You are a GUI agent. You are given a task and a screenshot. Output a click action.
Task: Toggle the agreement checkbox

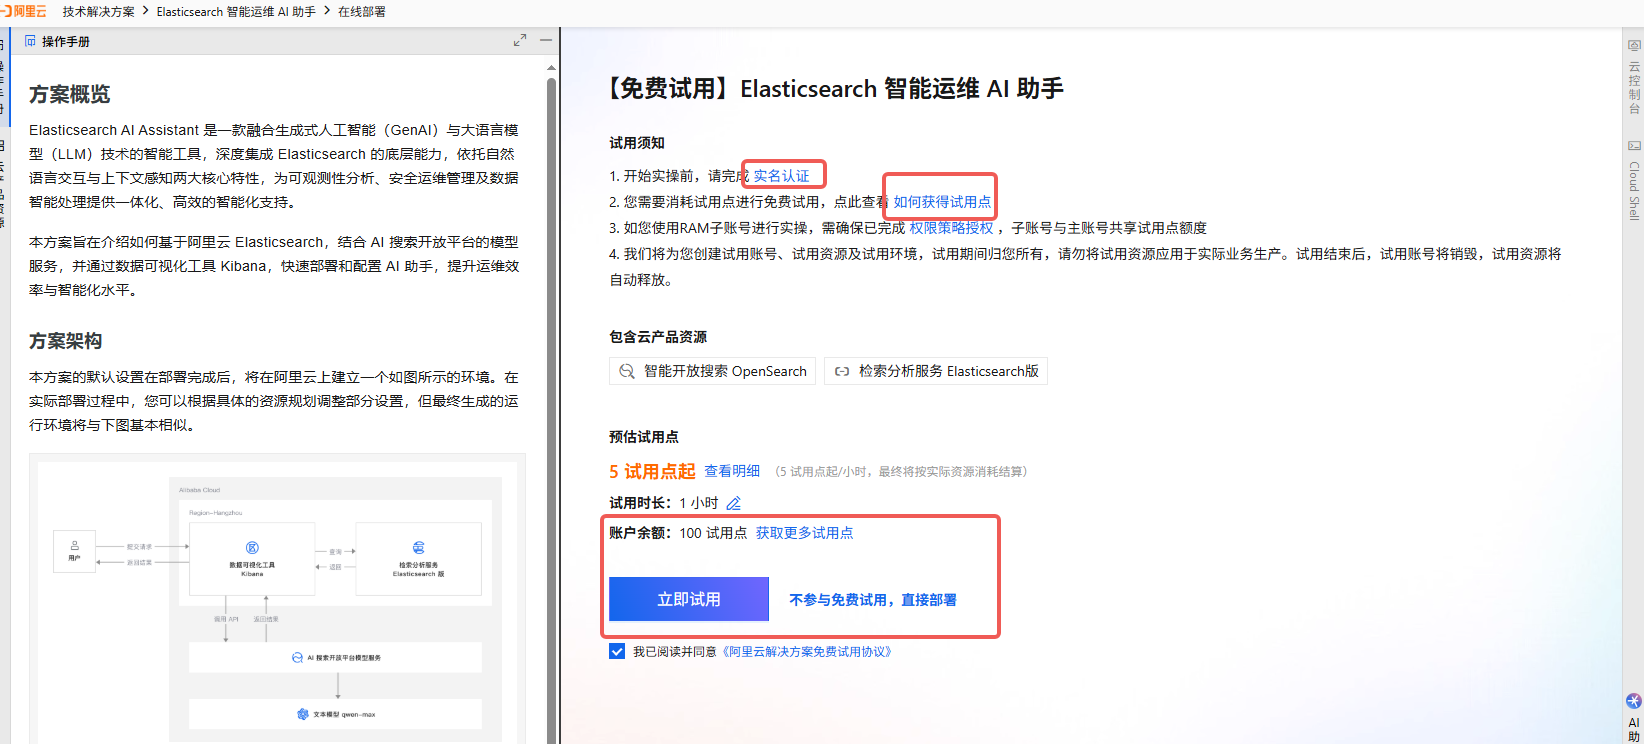tap(617, 651)
